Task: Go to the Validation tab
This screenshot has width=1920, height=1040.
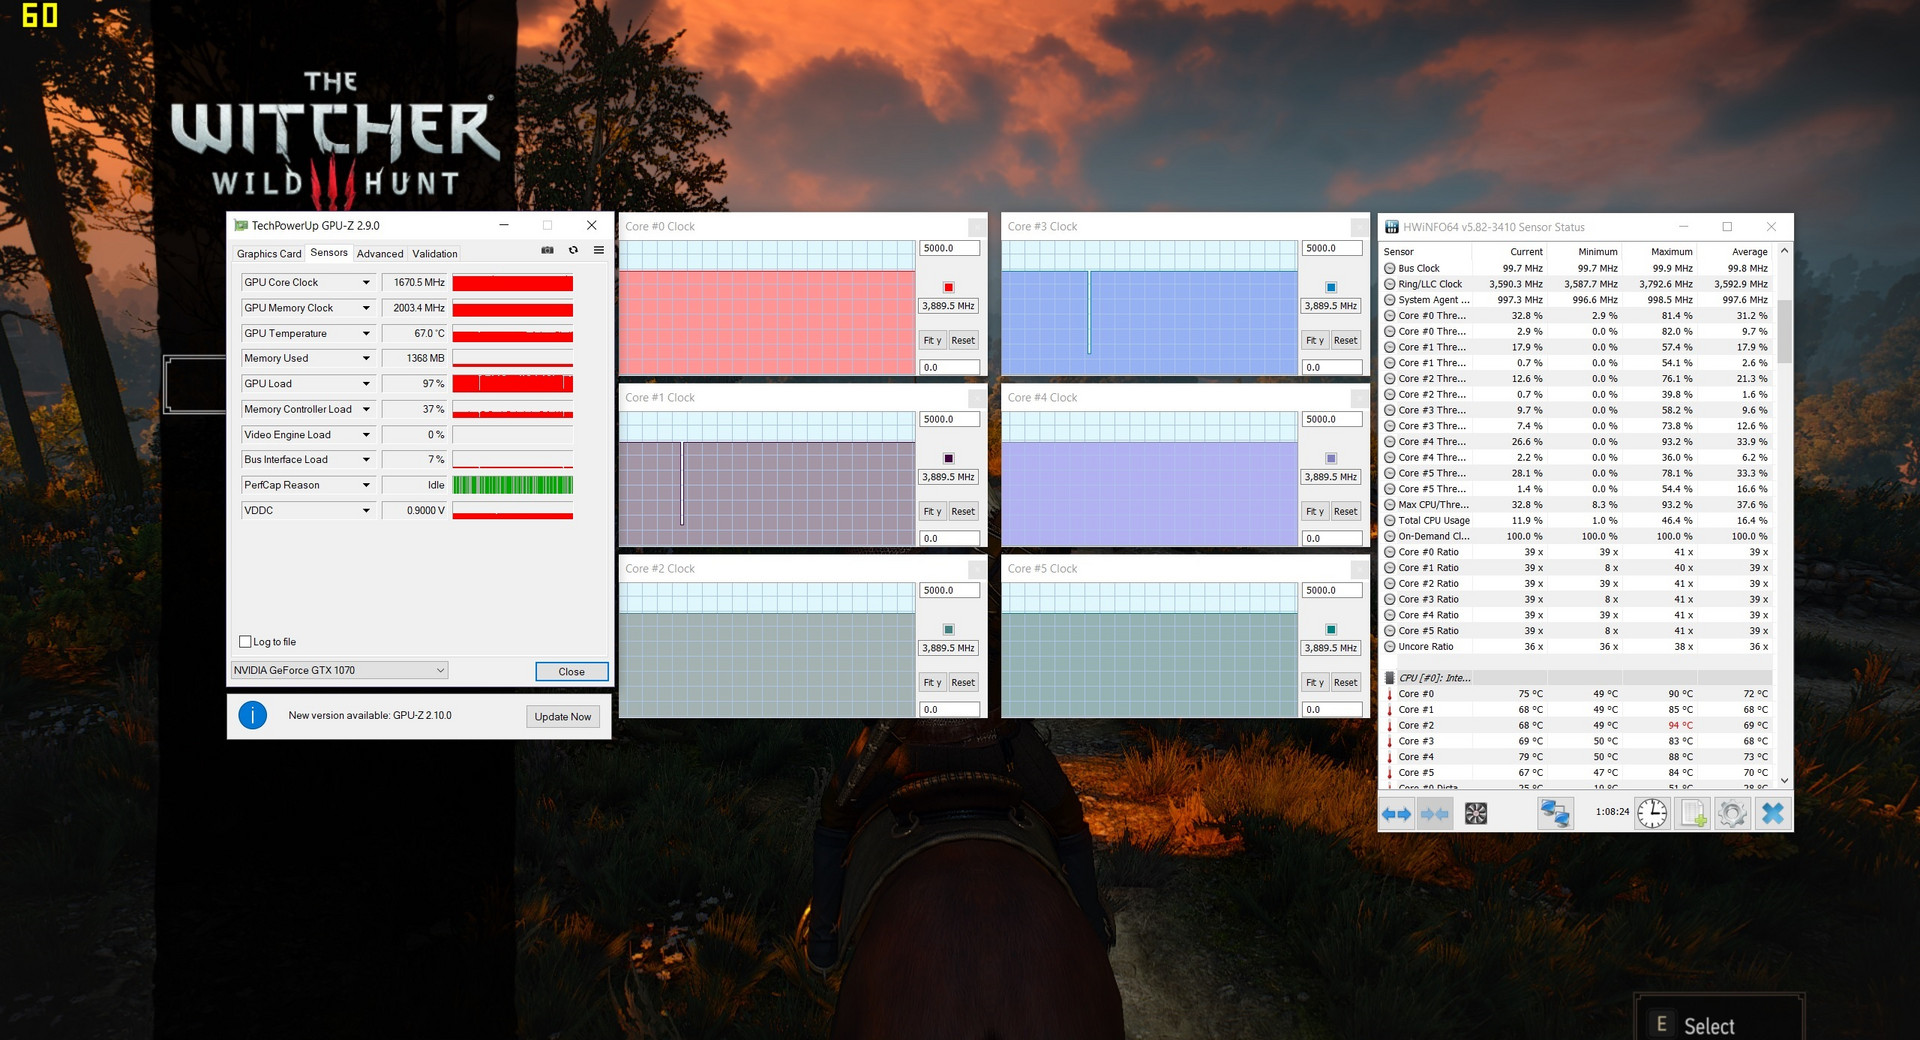Action: click(x=435, y=254)
